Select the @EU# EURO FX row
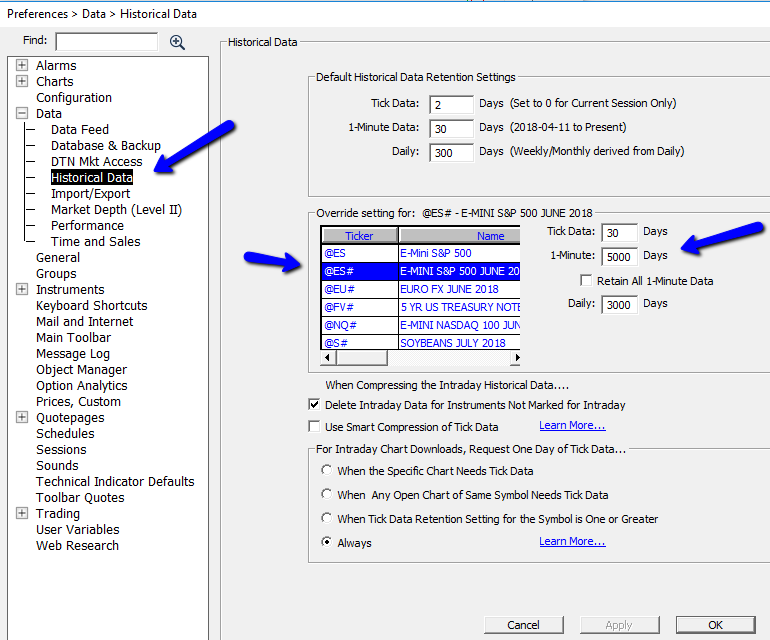 [x=420, y=289]
